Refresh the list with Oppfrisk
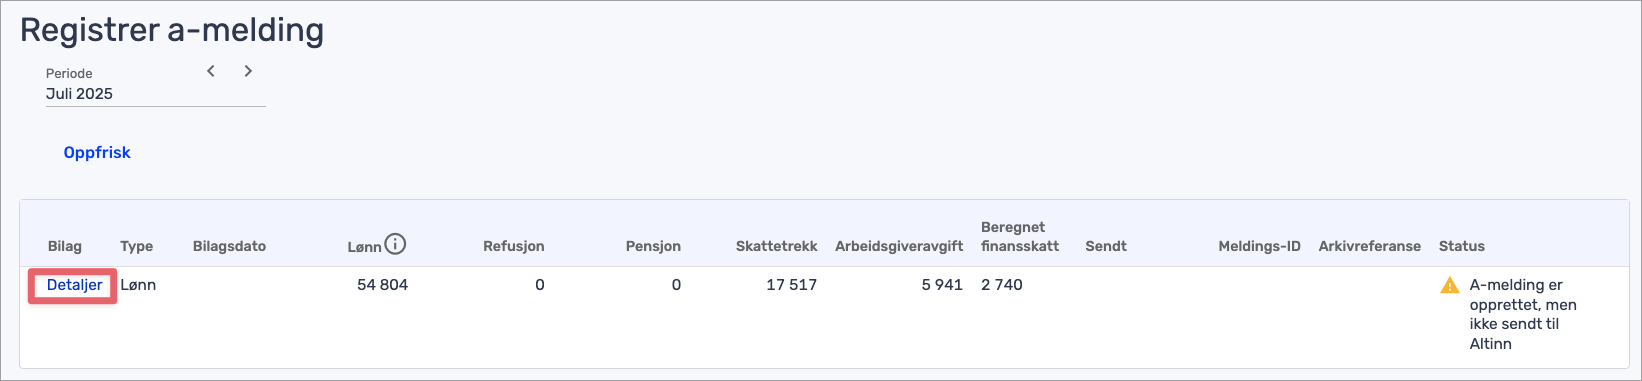 point(97,153)
